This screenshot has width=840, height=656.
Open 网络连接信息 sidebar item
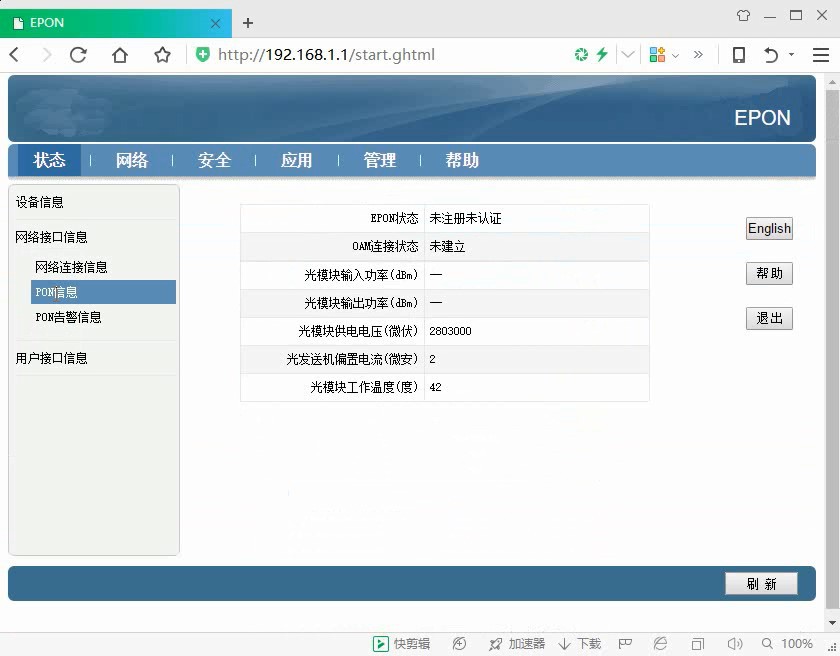(x=71, y=267)
